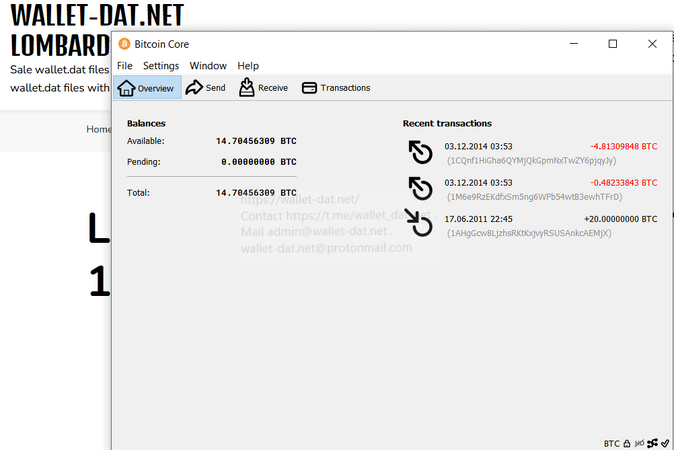674x450 pixels.
Task: Open the Receive tab
Action: (x=263, y=88)
